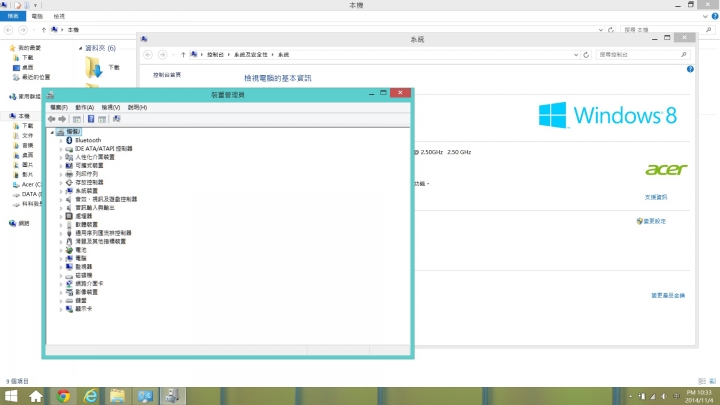Select 影像裝置 in the device tree
Image resolution: width=720 pixels, height=405 pixels.
point(86,292)
